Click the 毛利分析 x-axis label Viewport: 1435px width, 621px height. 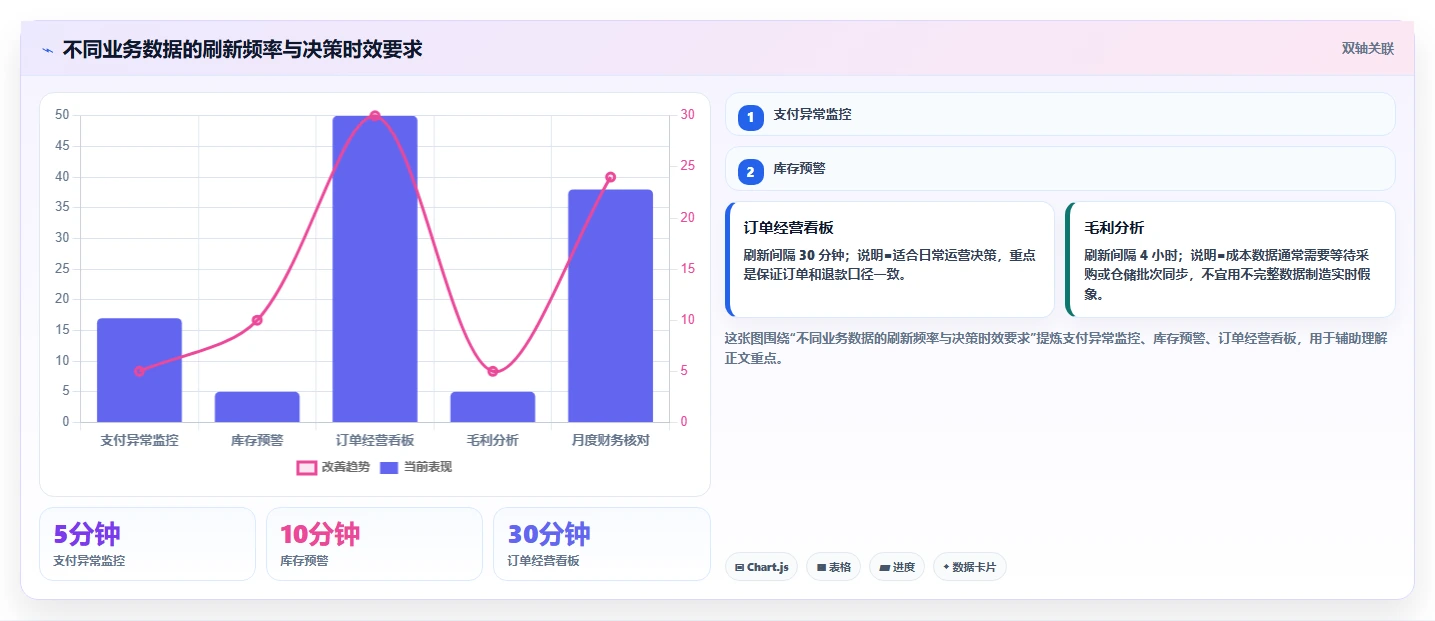[x=493, y=440]
